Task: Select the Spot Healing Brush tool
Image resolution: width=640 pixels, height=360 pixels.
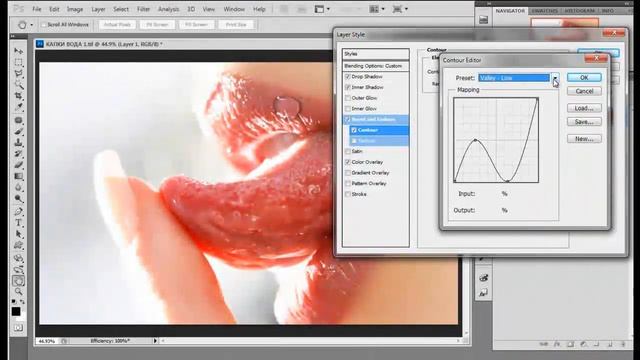Action: 18,120
